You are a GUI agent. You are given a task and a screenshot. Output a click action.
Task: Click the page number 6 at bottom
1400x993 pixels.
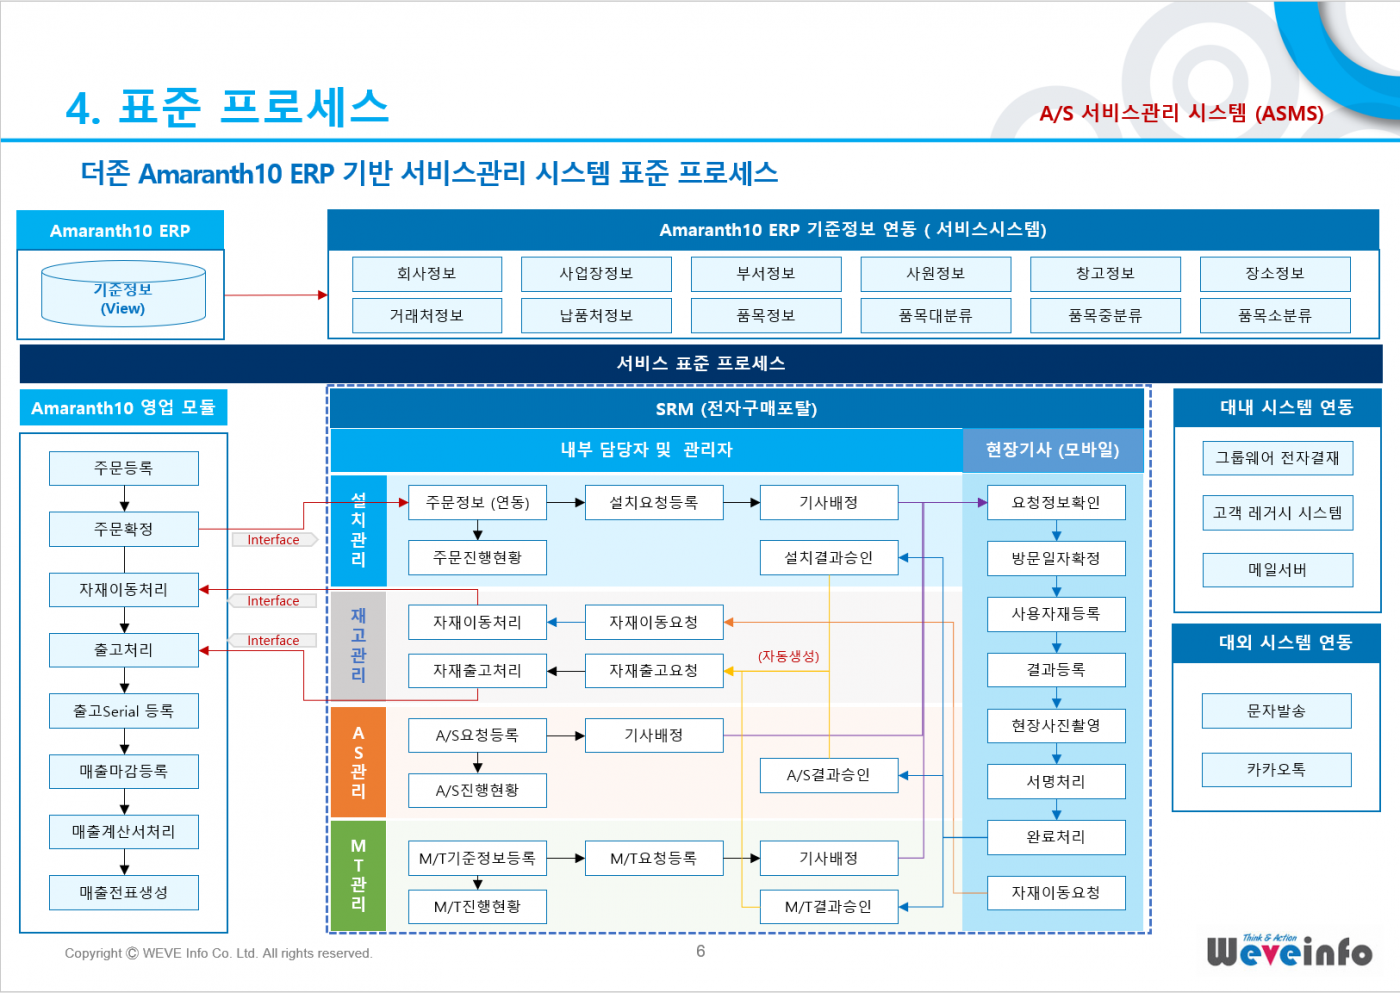[700, 951]
